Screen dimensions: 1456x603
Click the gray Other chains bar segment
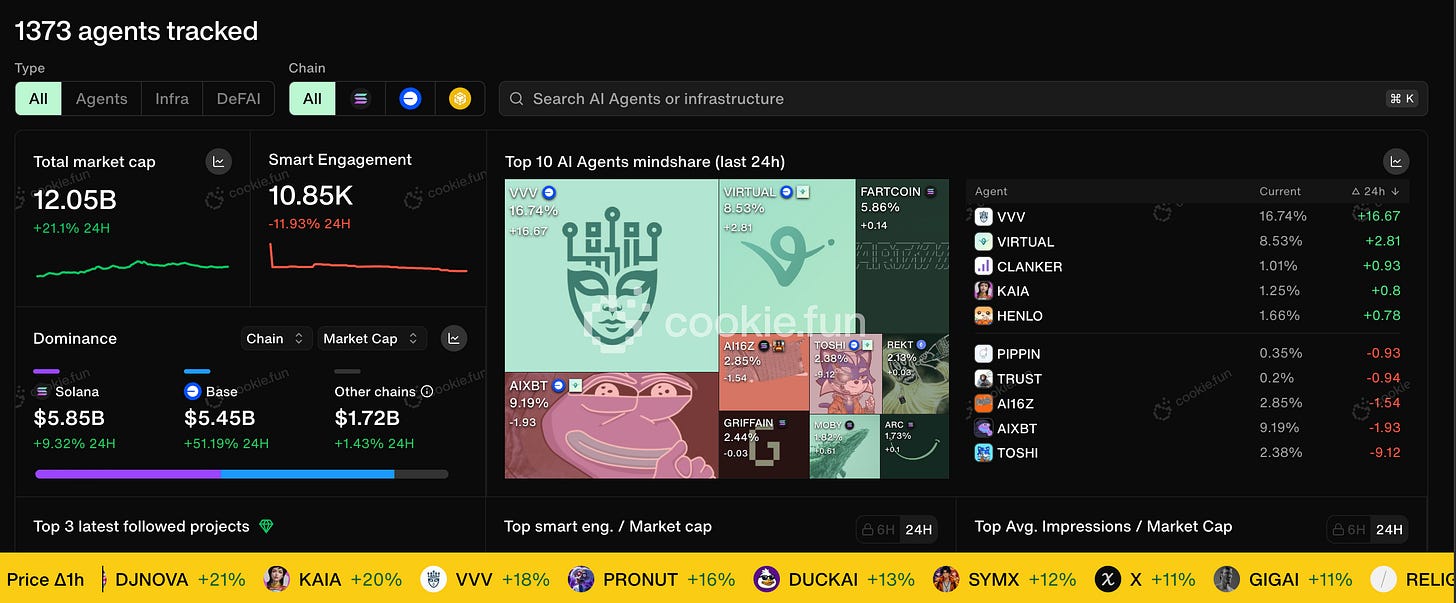421,474
